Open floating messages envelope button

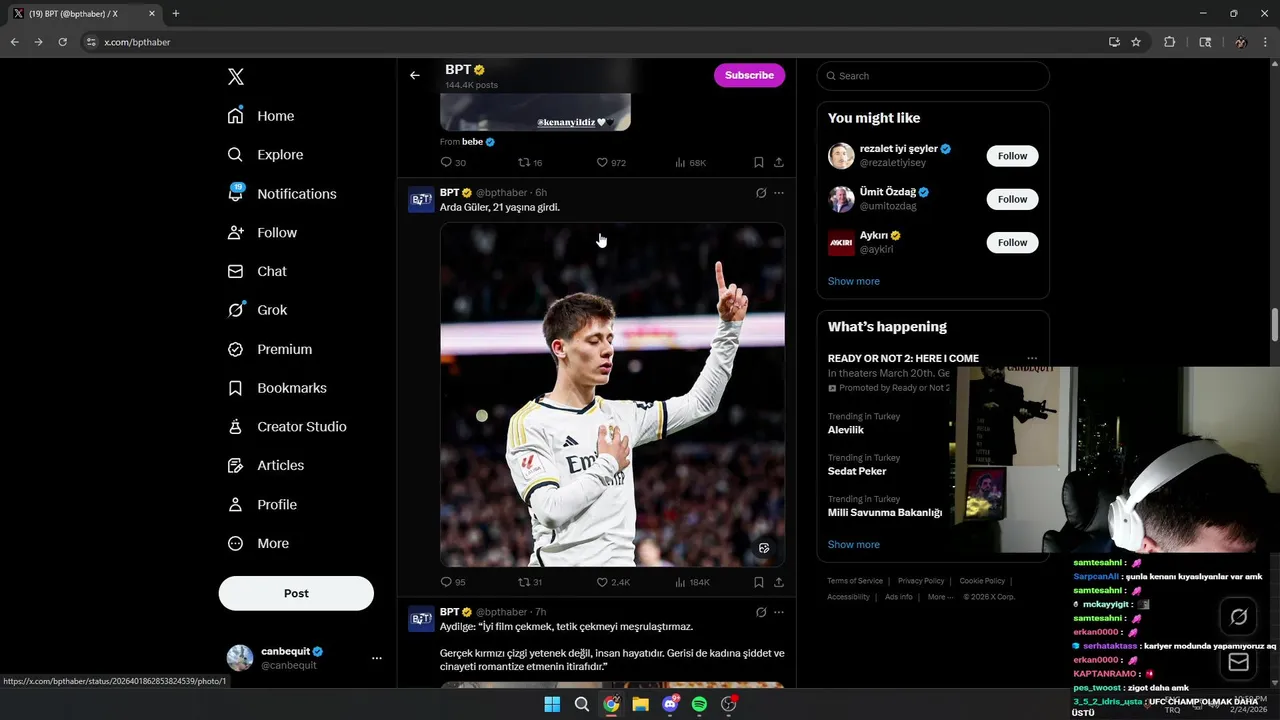1238,662
